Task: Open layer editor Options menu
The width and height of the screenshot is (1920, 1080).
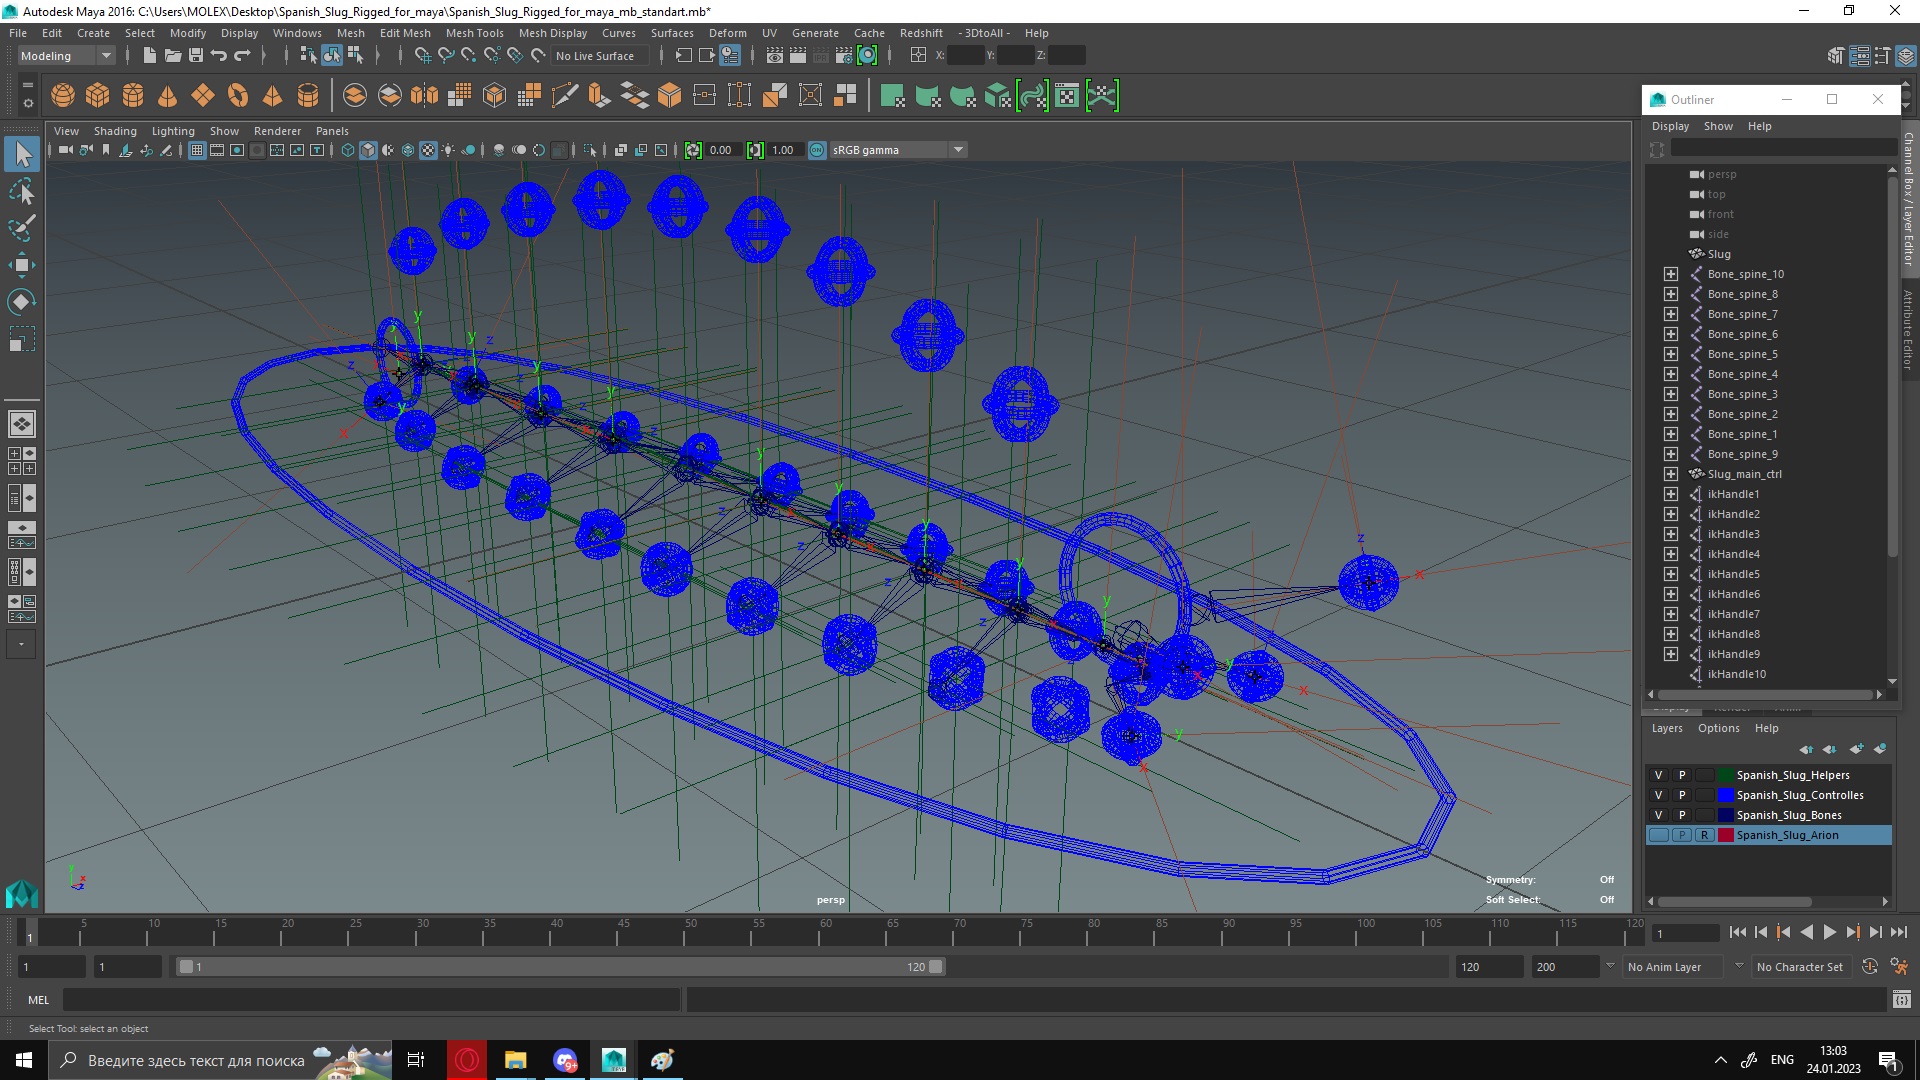Action: (1719, 728)
